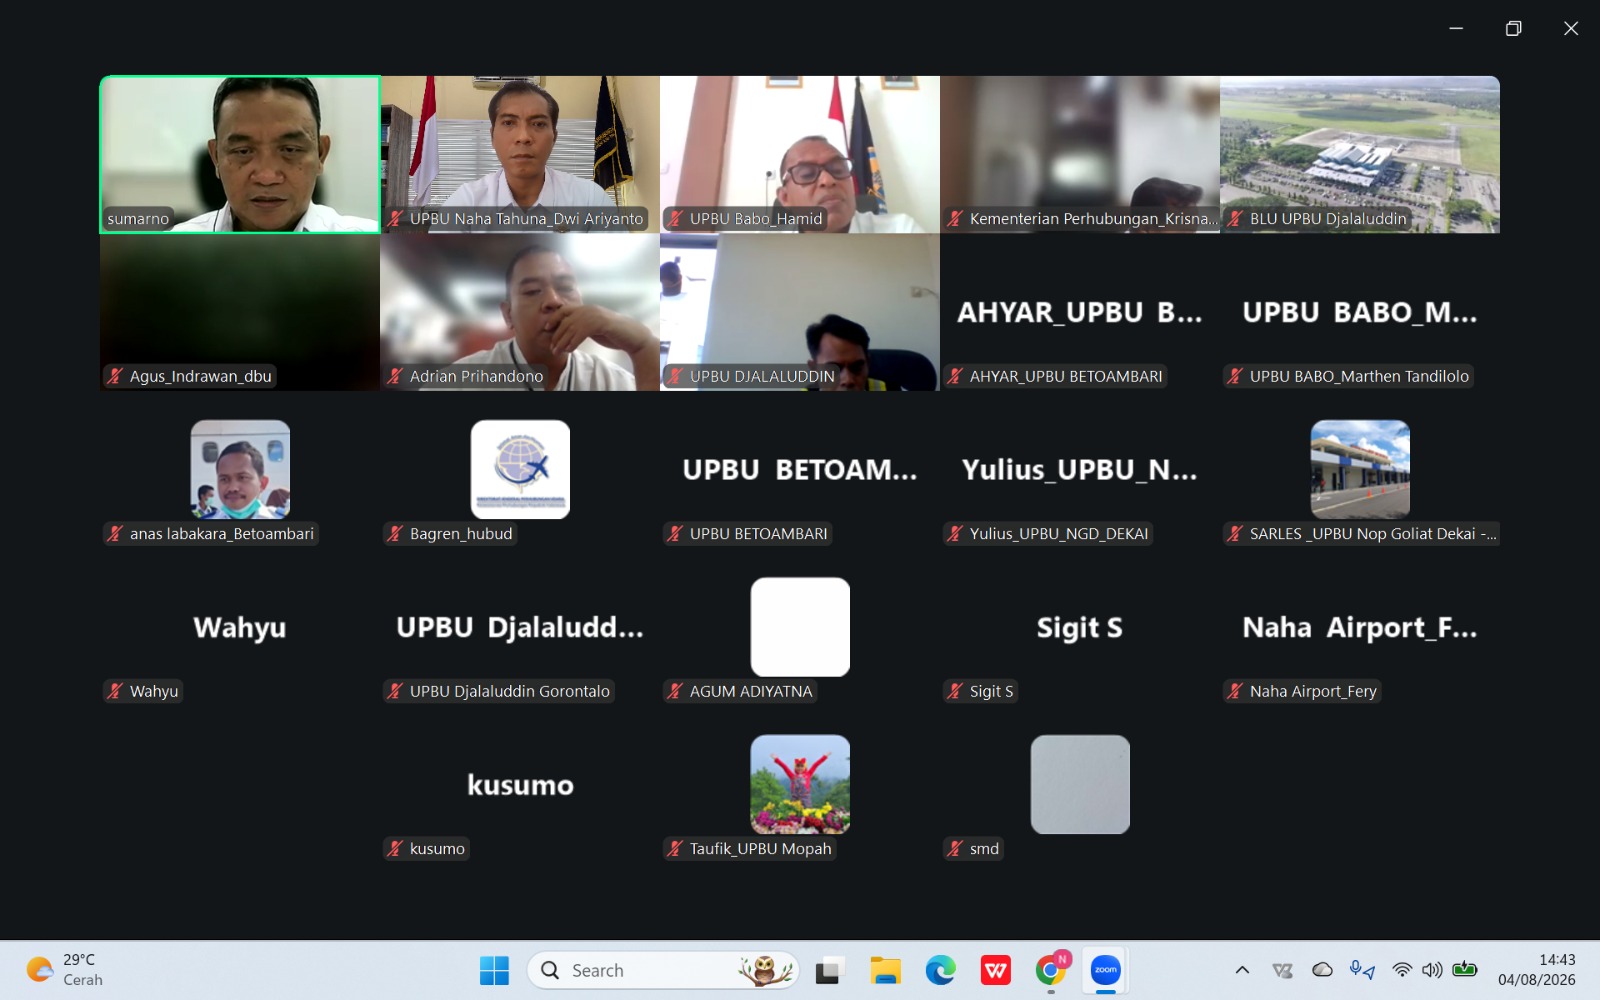Click the Windows Start button
Viewport: 1600px width, 1000px height.
point(494,970)
